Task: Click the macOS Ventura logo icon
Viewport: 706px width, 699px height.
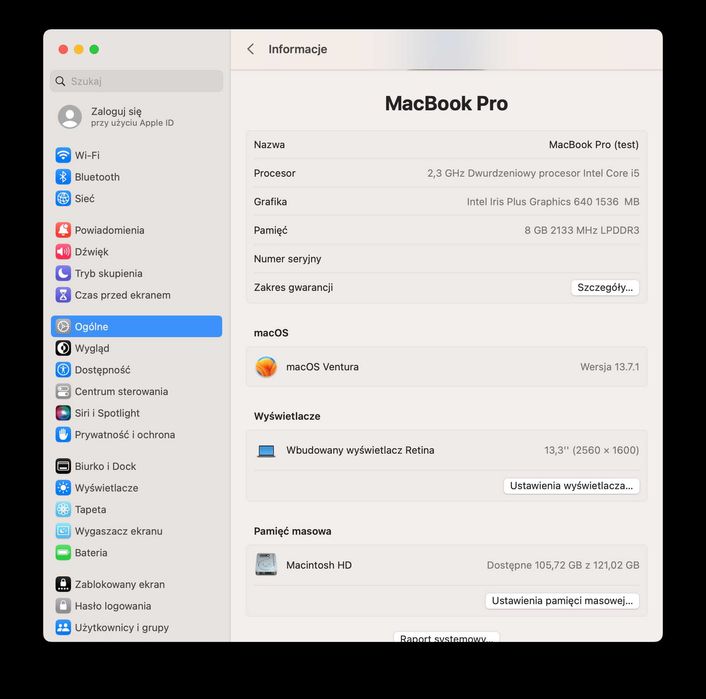Action: pos(266,367)
